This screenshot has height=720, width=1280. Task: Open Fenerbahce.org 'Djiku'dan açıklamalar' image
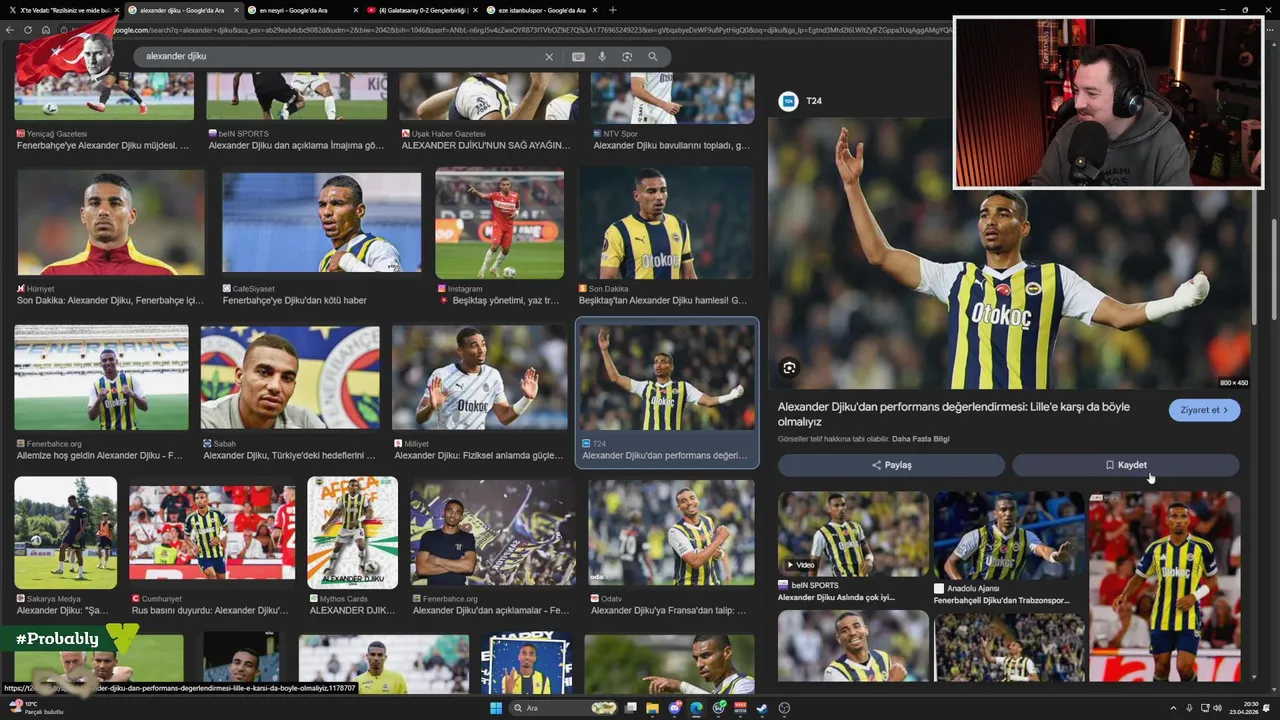coord(493,533)
